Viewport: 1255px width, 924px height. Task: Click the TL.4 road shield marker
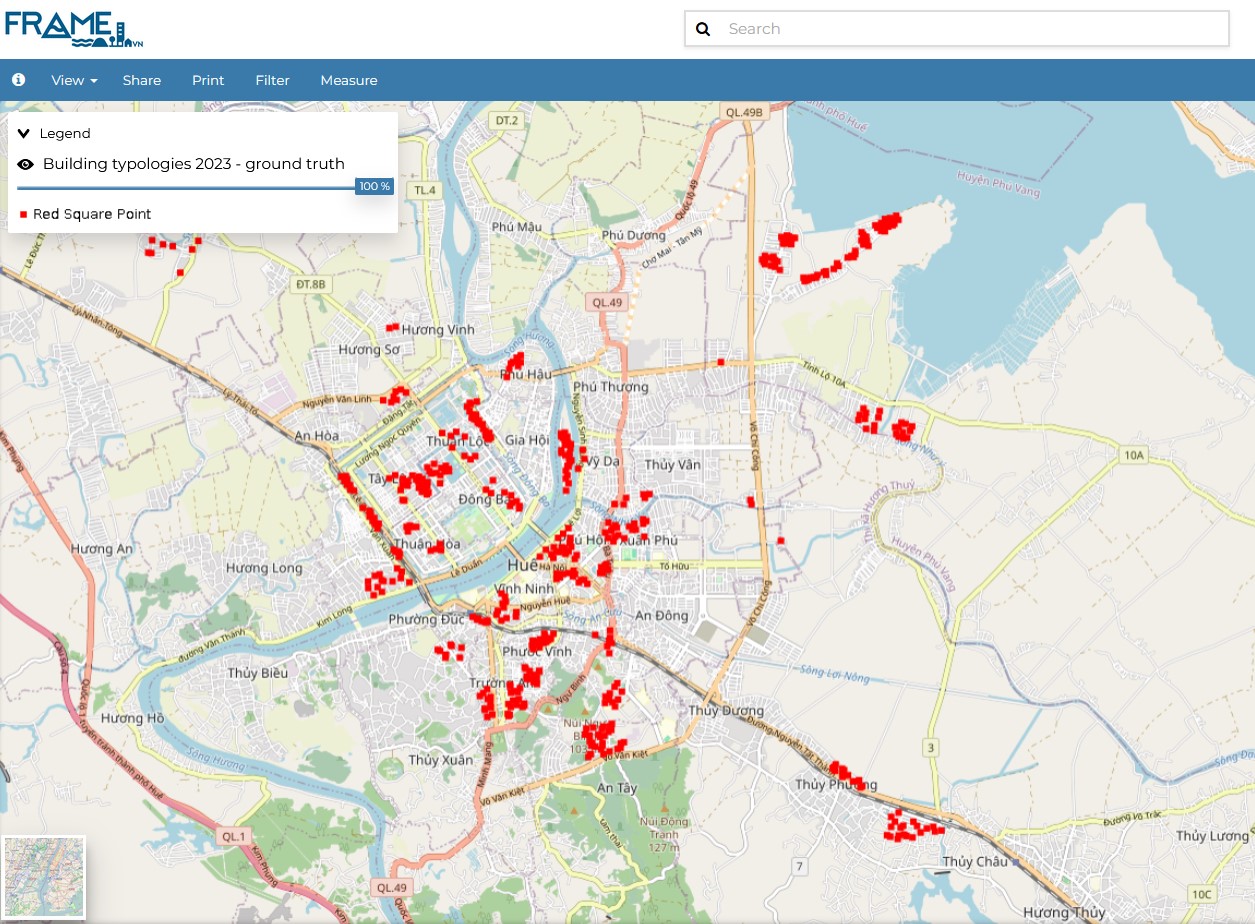[x=425, y=190]
